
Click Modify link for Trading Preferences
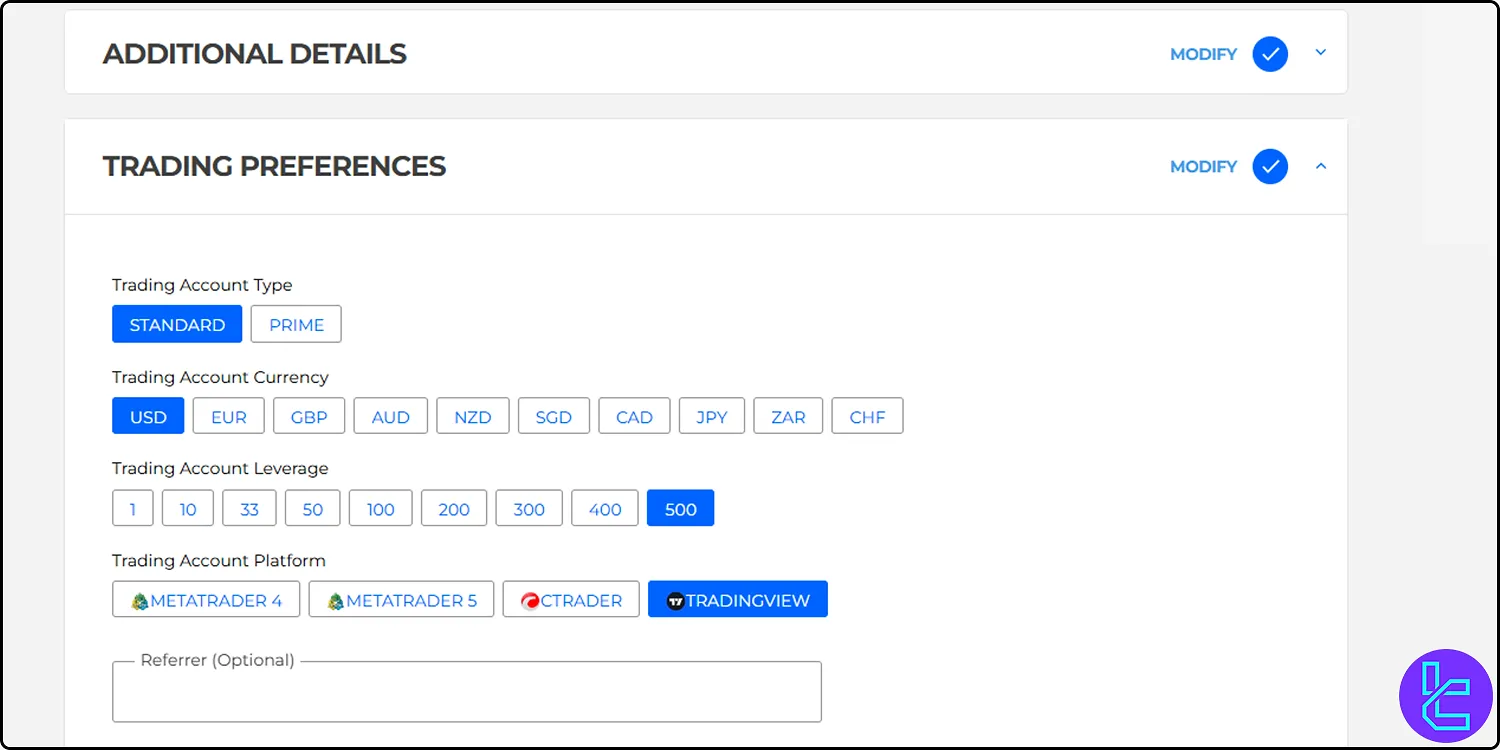coord(1203,167)
